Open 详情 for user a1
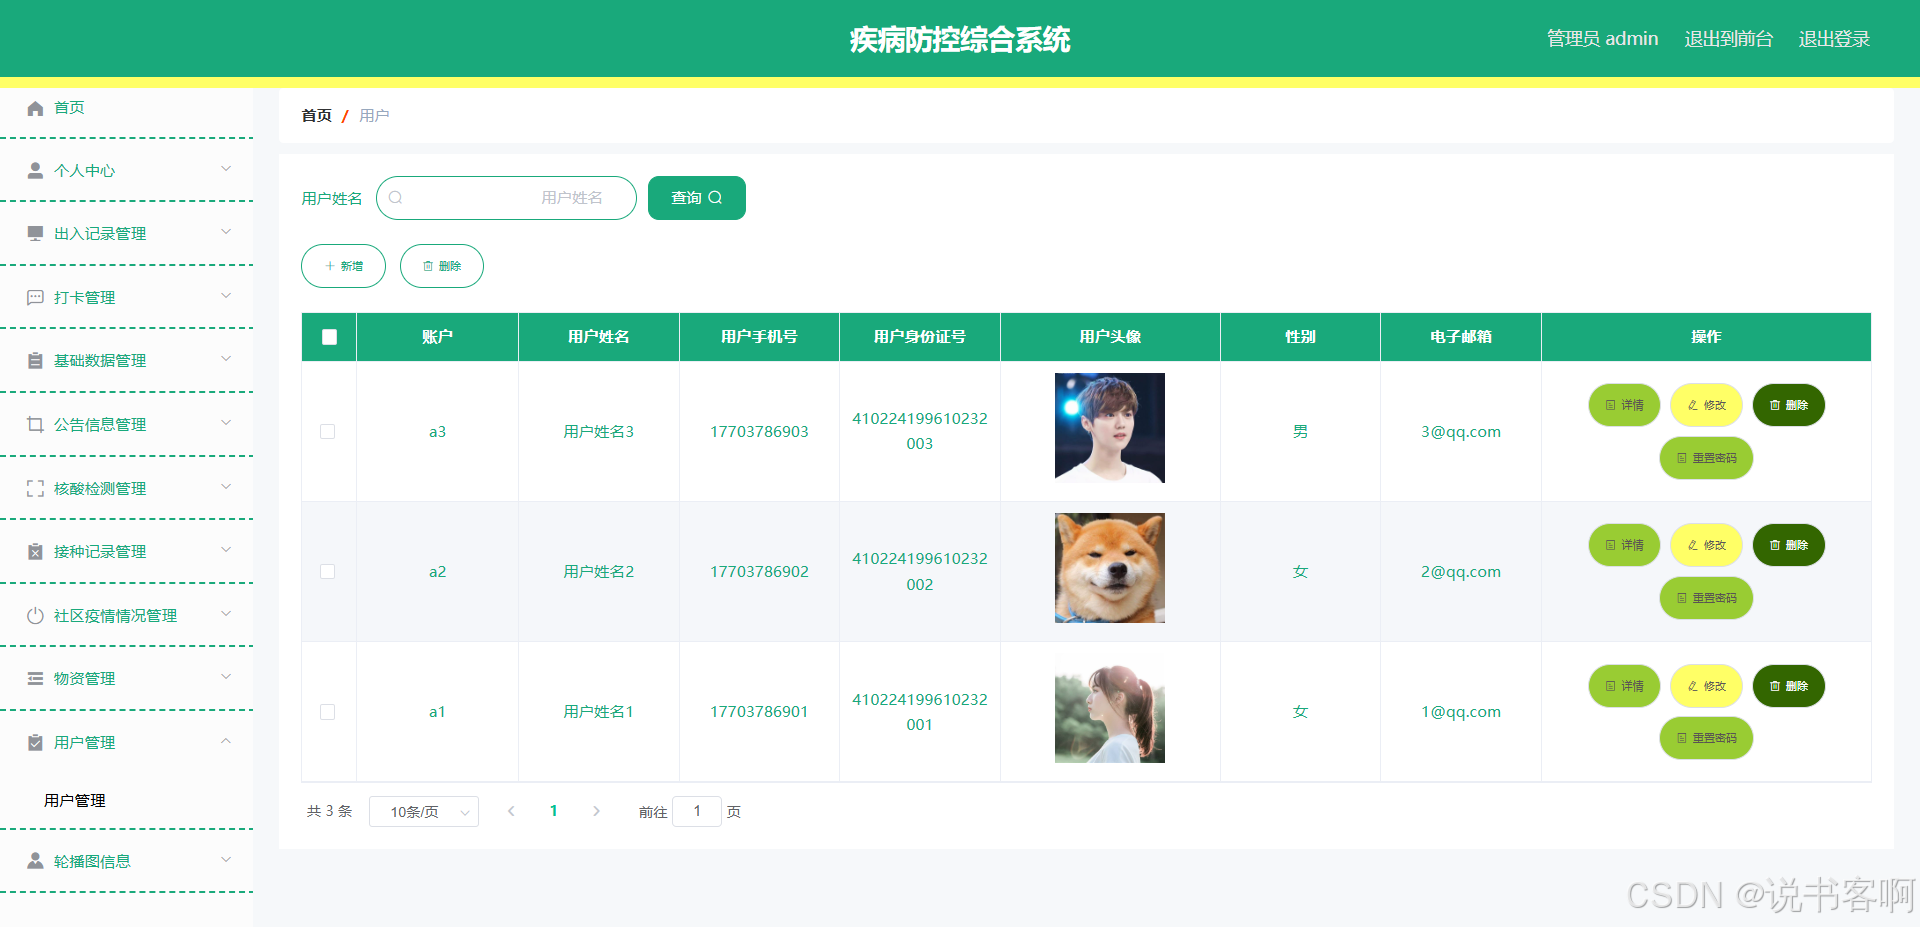This screenshot has height=927, width=1920. point(1624,686)
